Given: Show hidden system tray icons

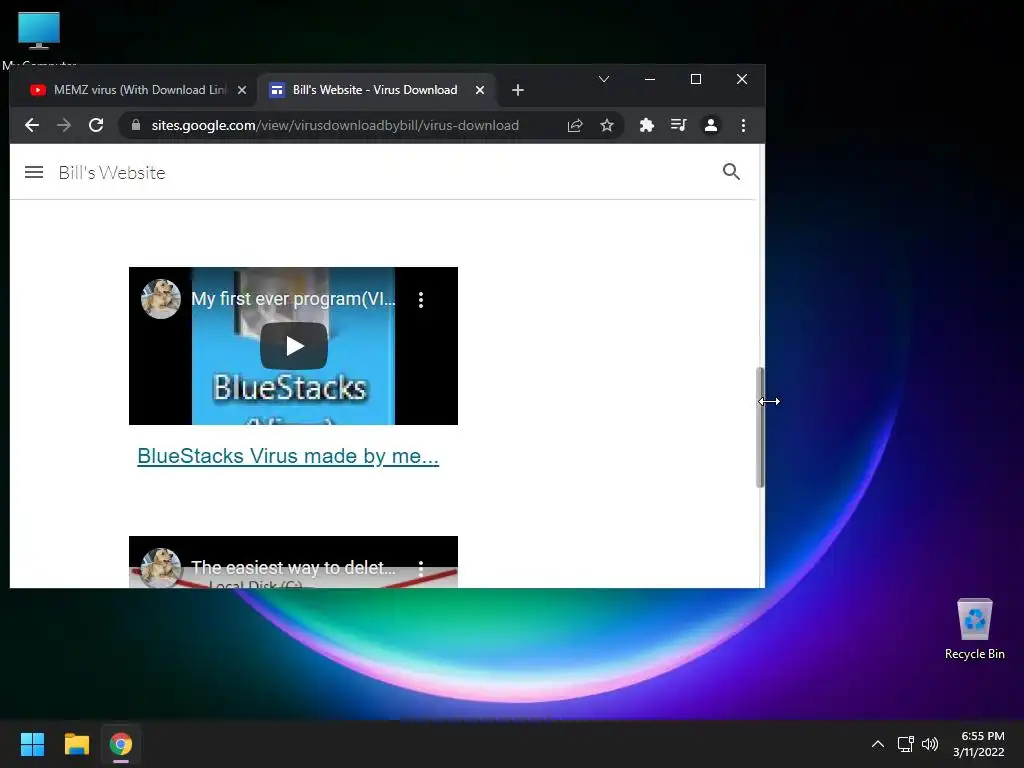Looking at the screenshot, I should [878, 744].
